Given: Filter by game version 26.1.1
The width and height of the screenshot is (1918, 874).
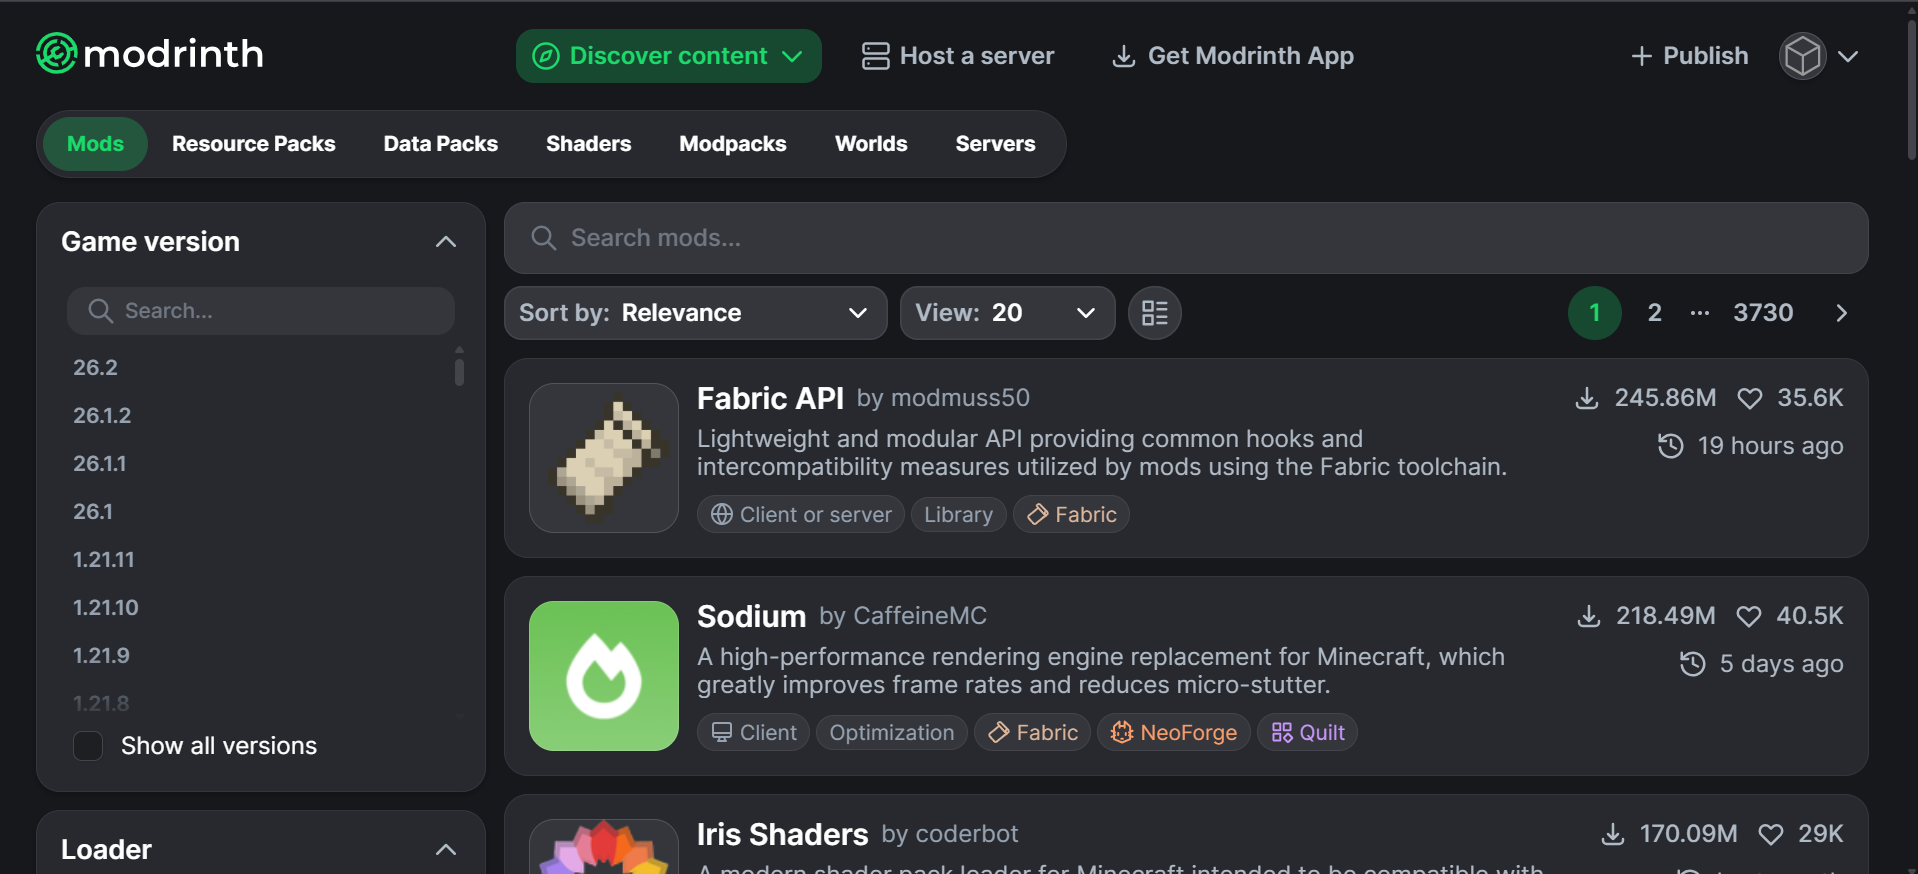Looking at the screenshot, I should click(100, 463).
